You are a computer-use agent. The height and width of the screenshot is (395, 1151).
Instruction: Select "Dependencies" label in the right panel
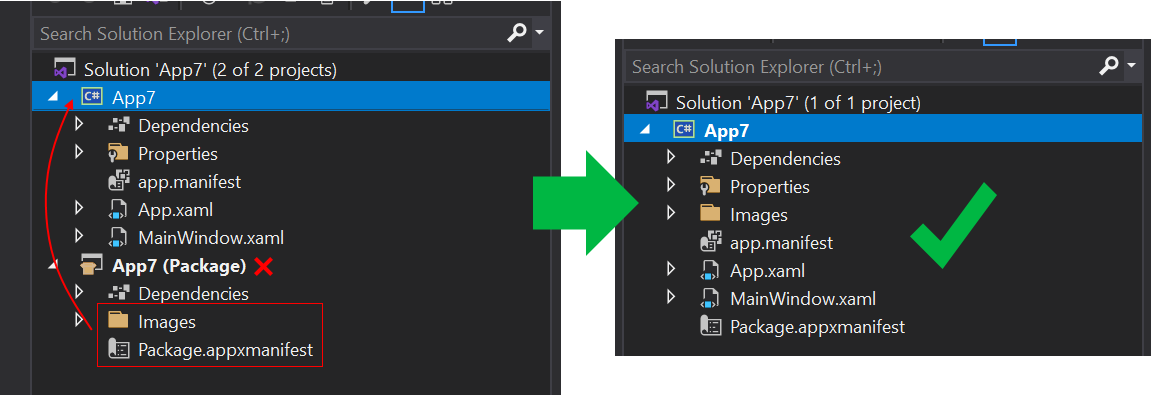785,159
